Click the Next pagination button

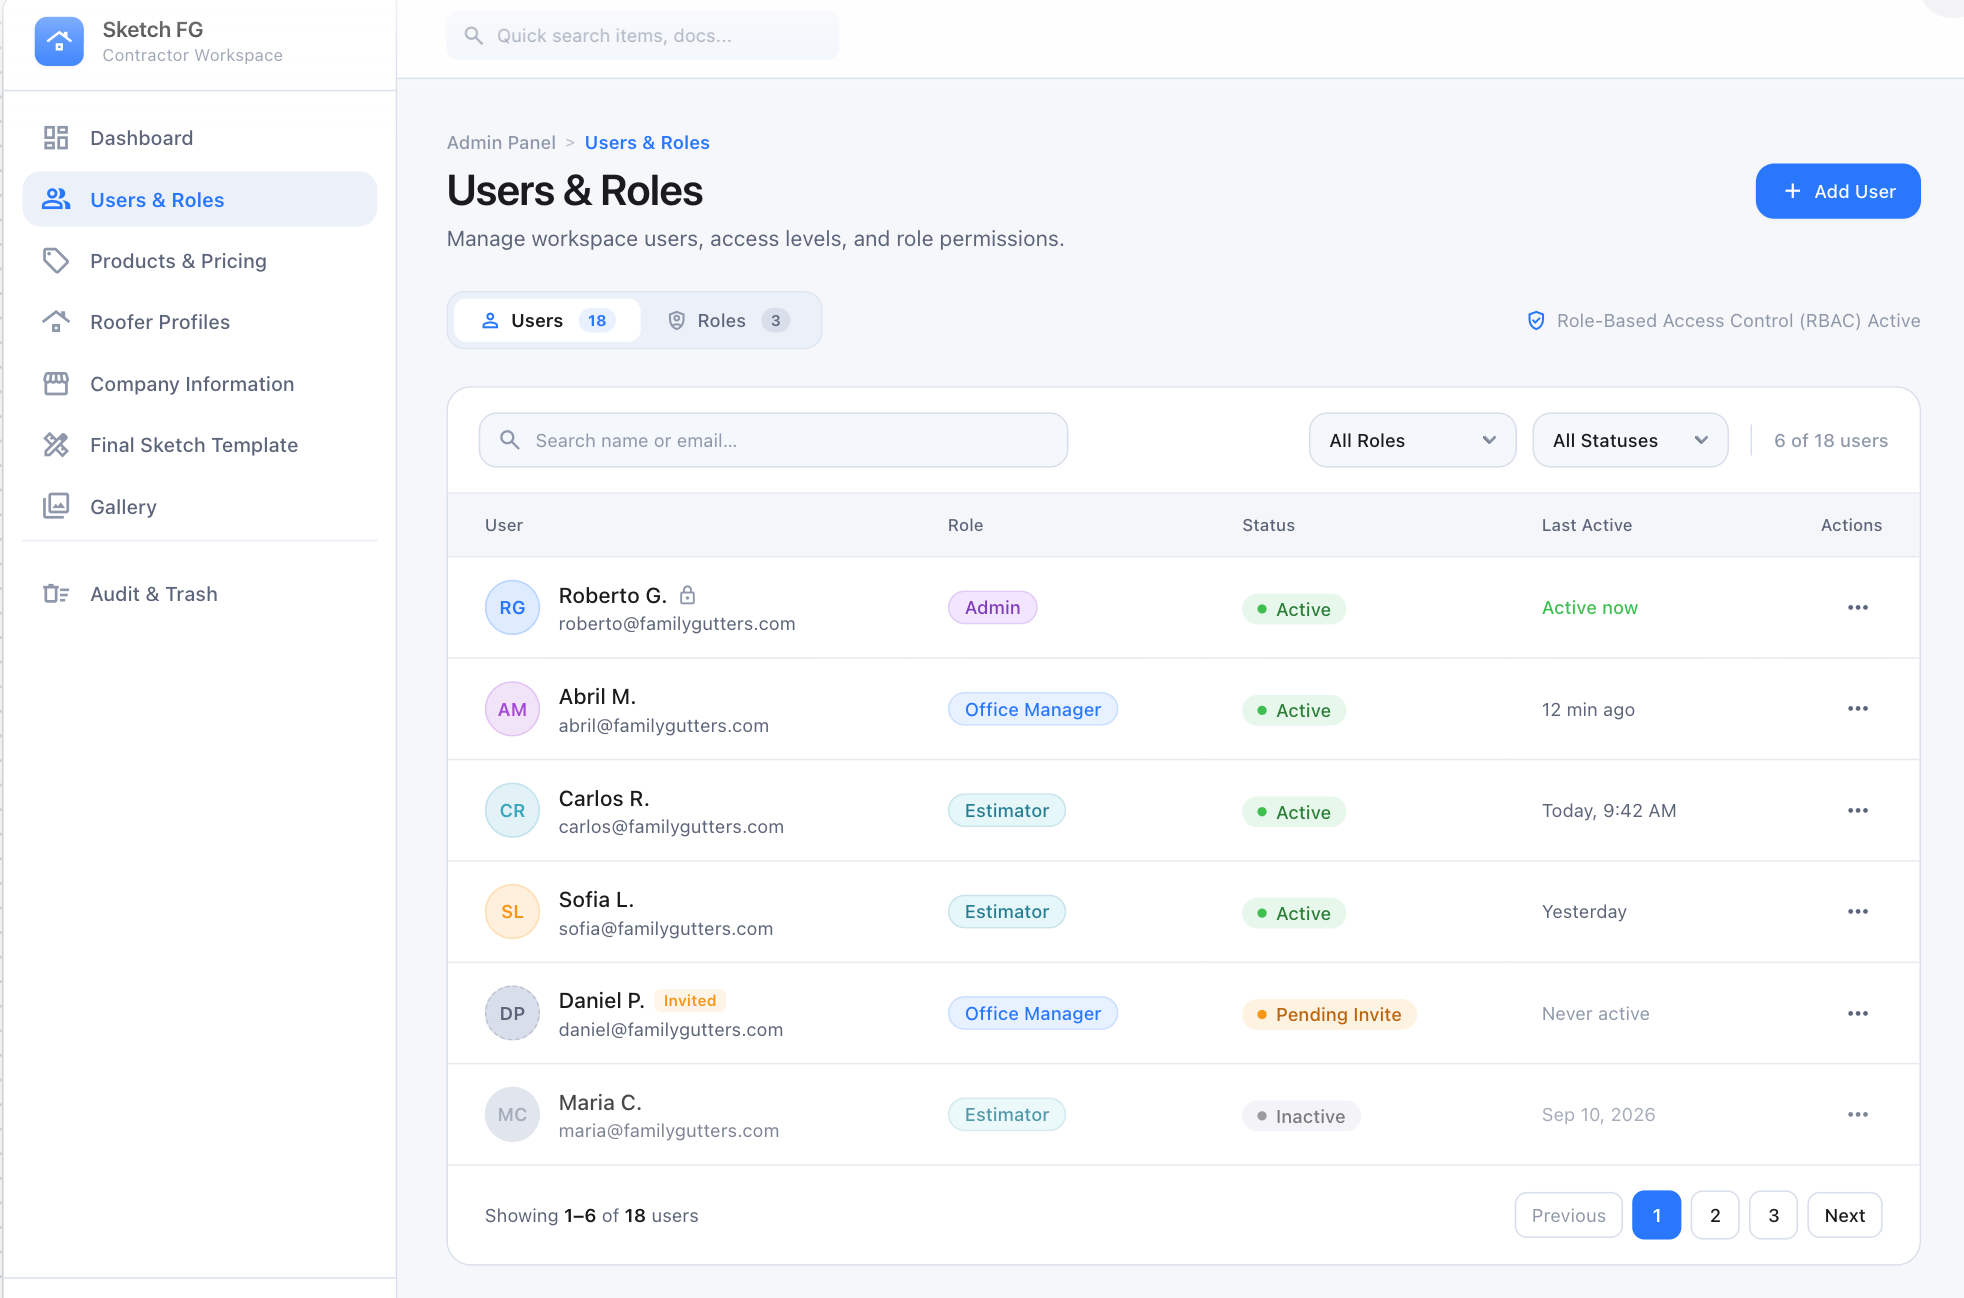pos(1844,1215)
